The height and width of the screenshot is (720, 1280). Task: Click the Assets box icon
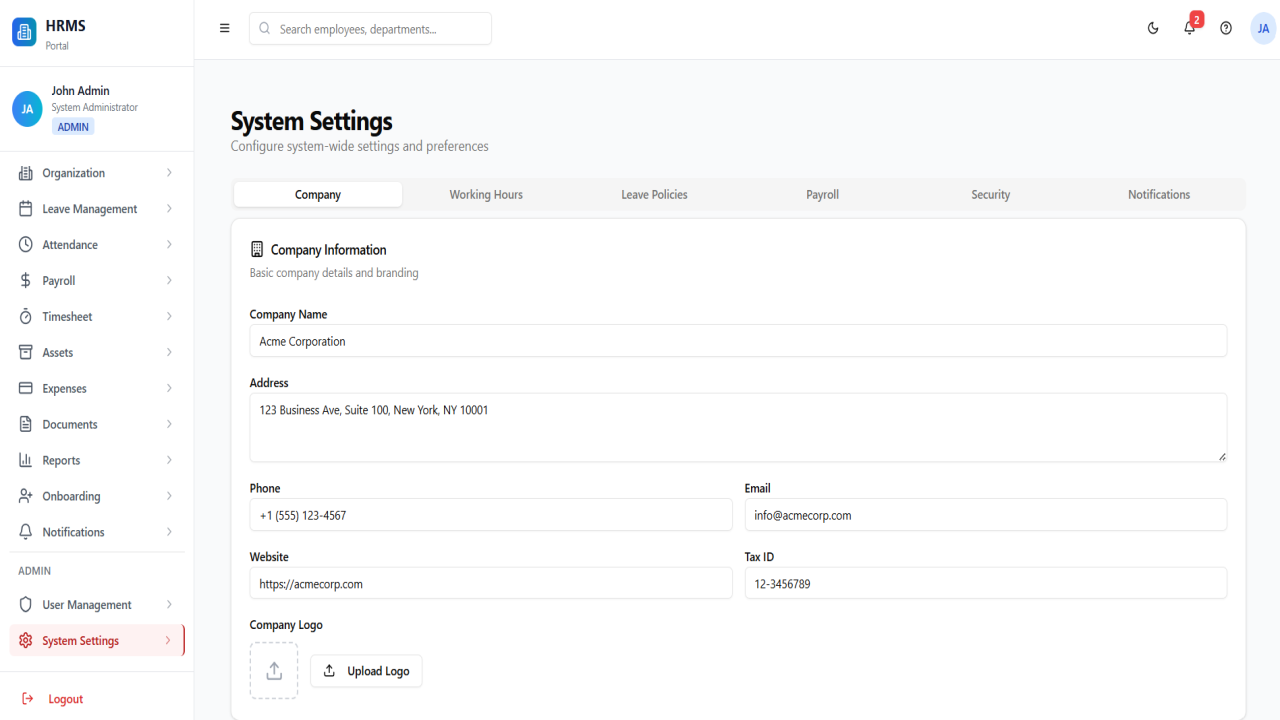pos(26,353)
